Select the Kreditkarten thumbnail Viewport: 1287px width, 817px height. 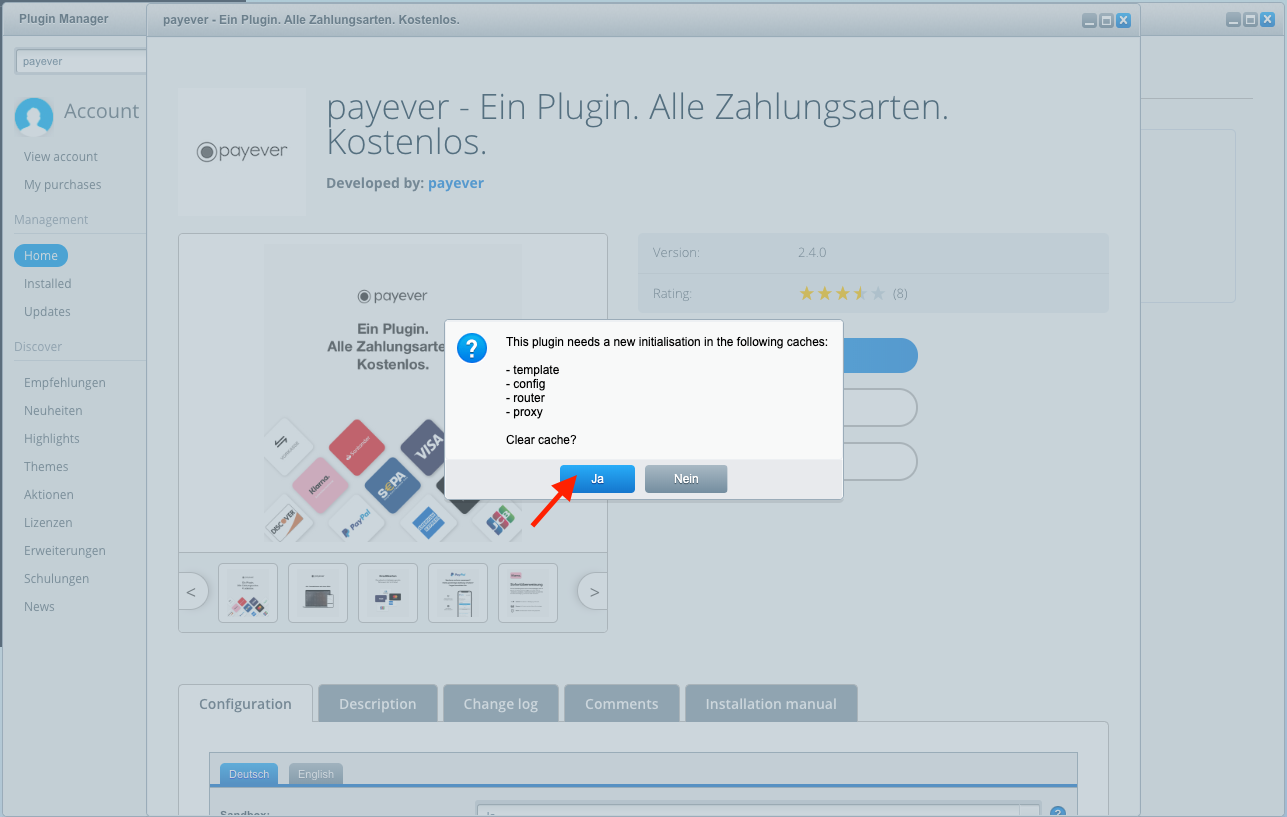click(388, 593)
